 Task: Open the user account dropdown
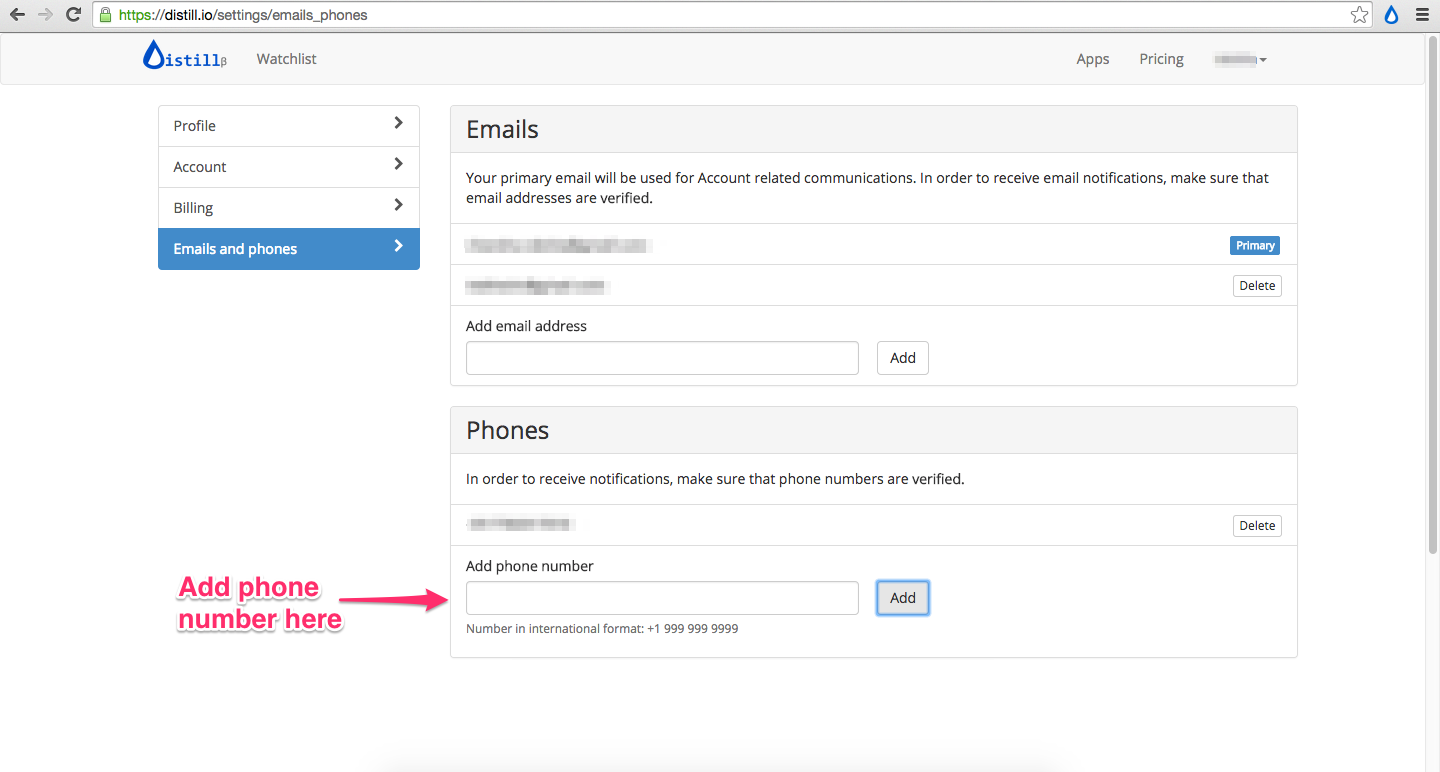click(x=1238, y=58)
